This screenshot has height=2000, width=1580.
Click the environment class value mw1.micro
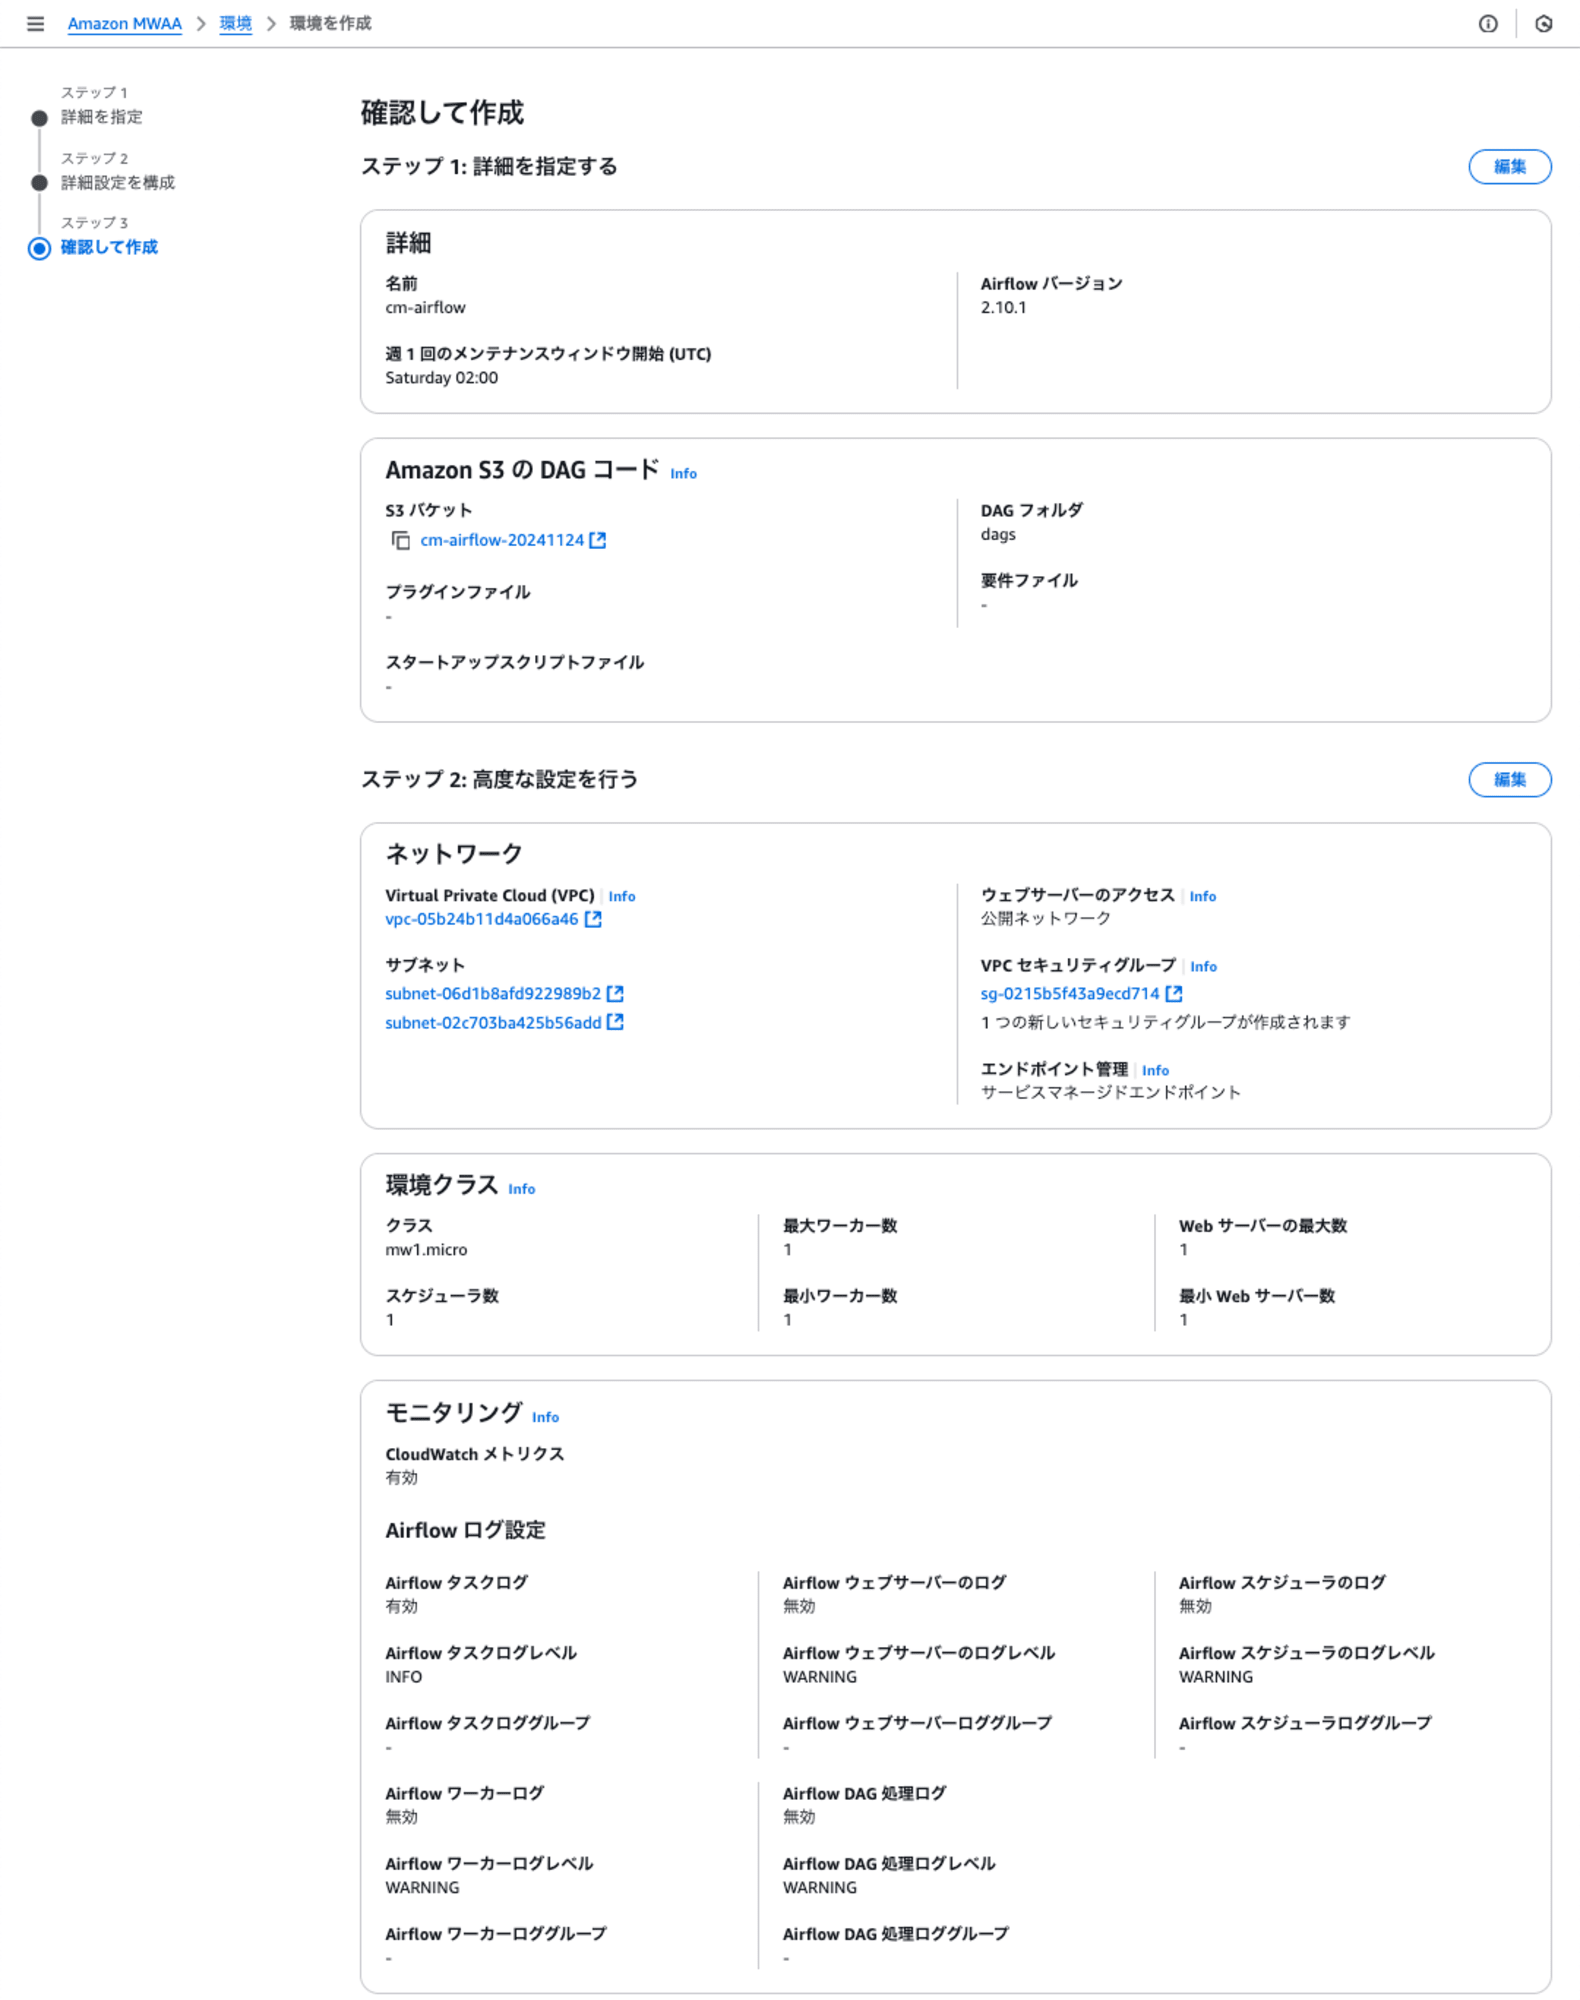(x=426, y=1249)
